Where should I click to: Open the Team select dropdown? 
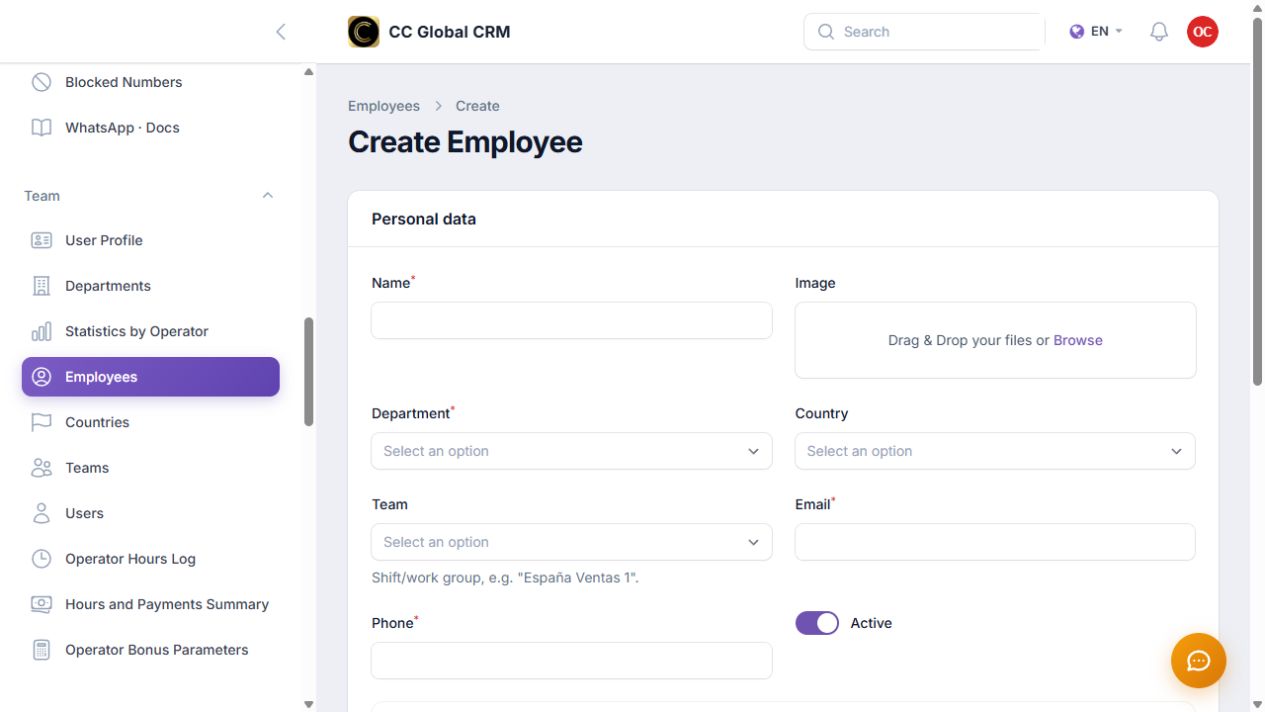pyautogui.click(x=572, y=542)
